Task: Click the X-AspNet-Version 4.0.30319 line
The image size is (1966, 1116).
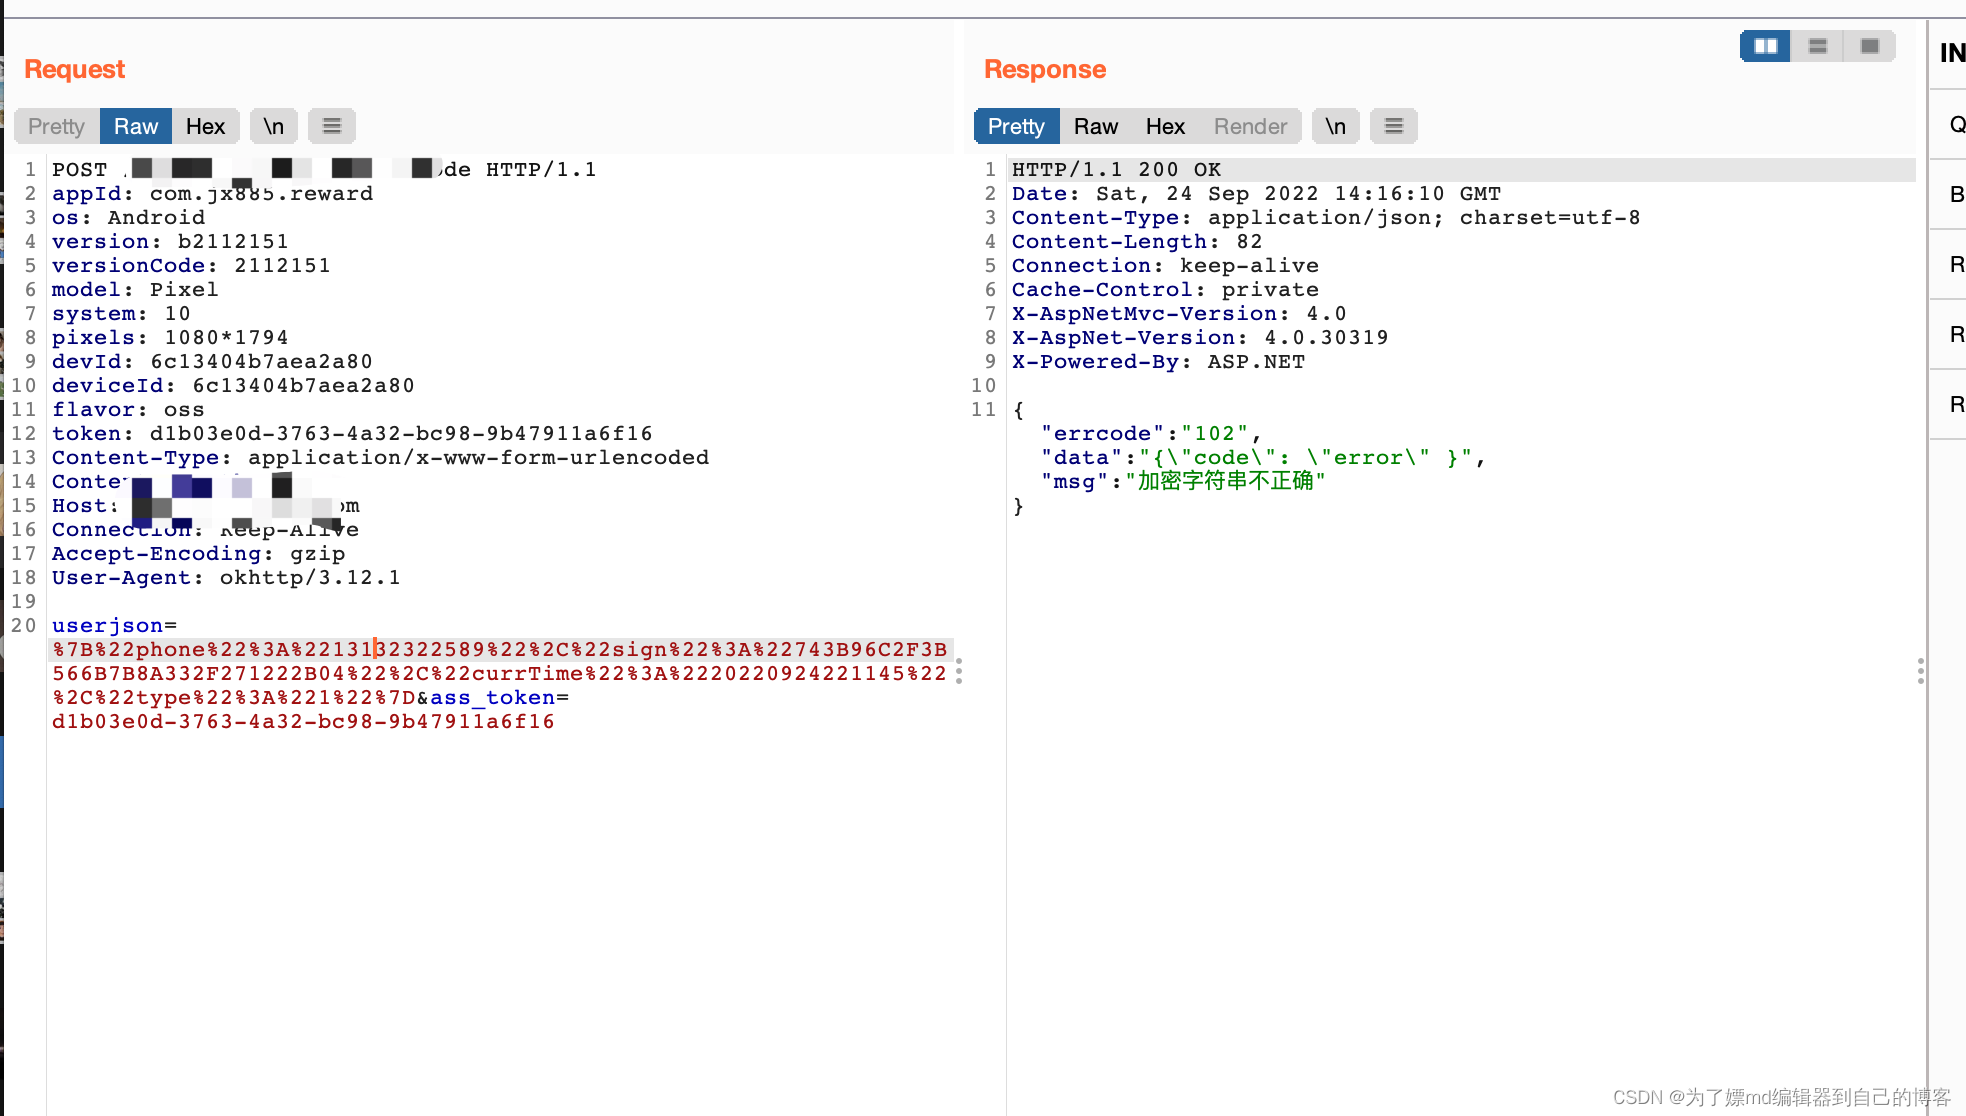Action: [1200, 338]
